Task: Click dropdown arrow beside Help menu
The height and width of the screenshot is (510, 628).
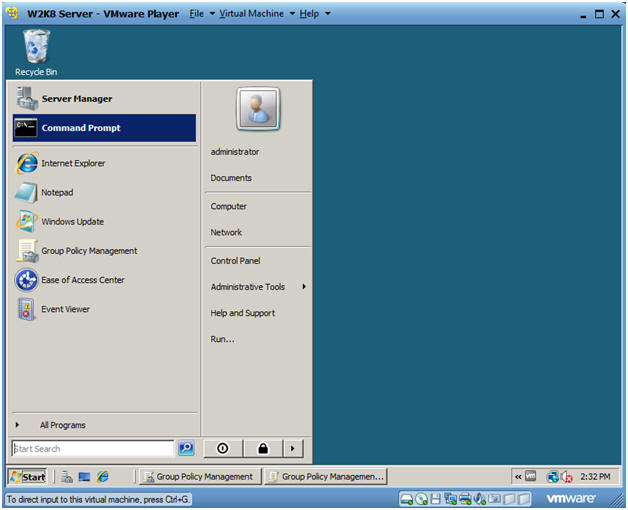Action: click(327, 14)
